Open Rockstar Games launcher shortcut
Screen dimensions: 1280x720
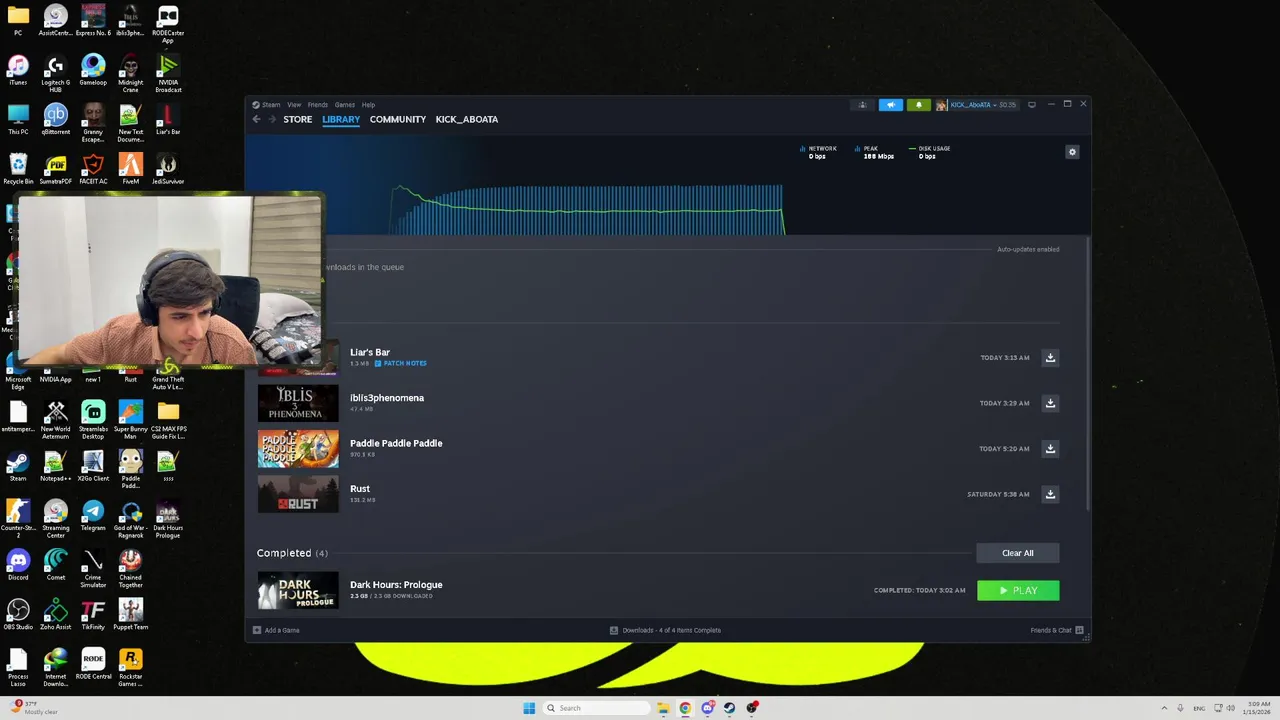pos(130,668)
